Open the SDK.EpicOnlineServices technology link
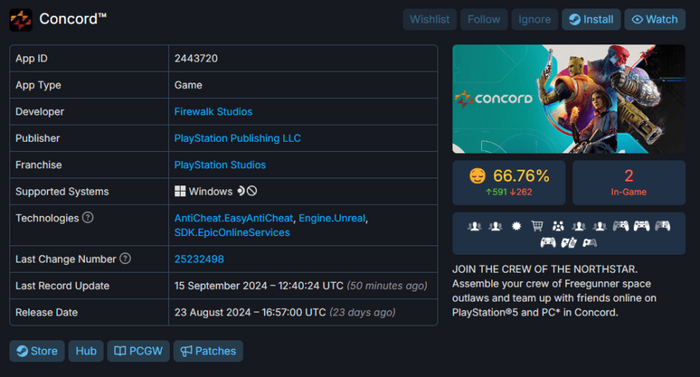The height and width of the screenshot is (377, 700). (232, 232)
